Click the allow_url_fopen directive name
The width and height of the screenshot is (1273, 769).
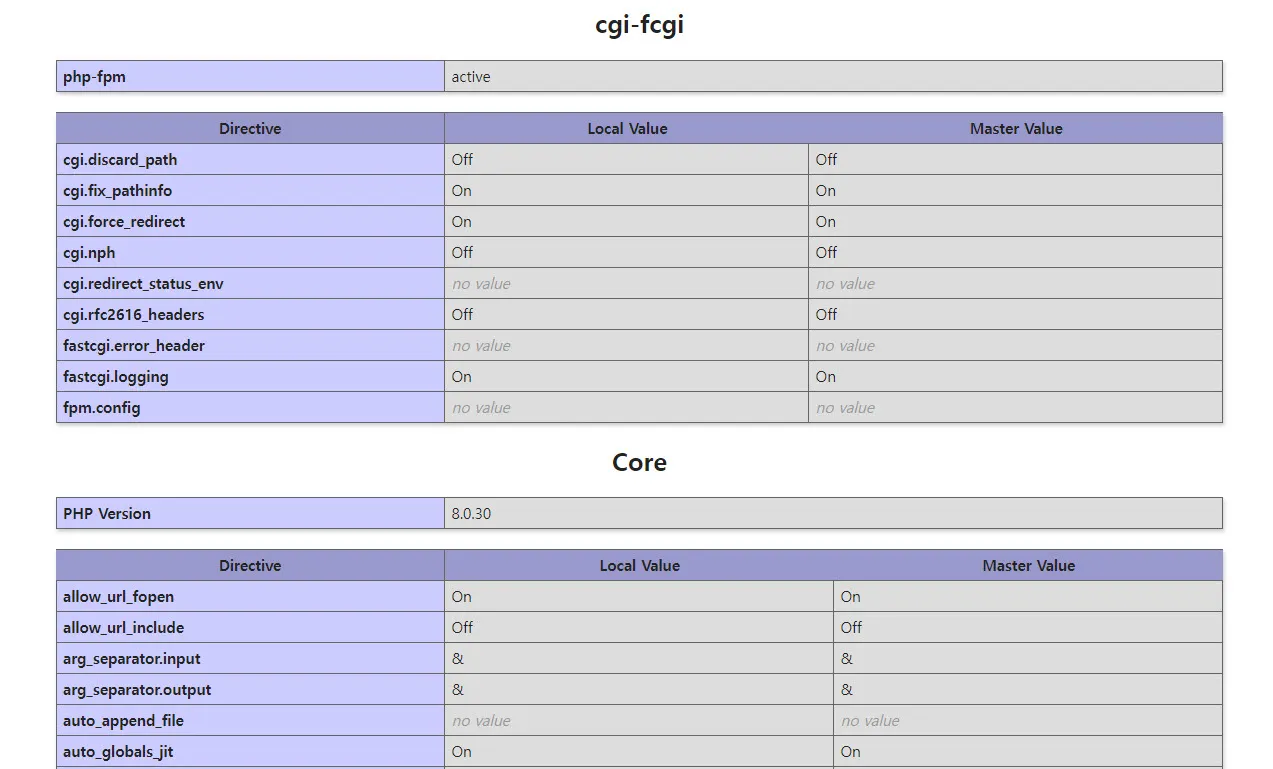[118, 597]
